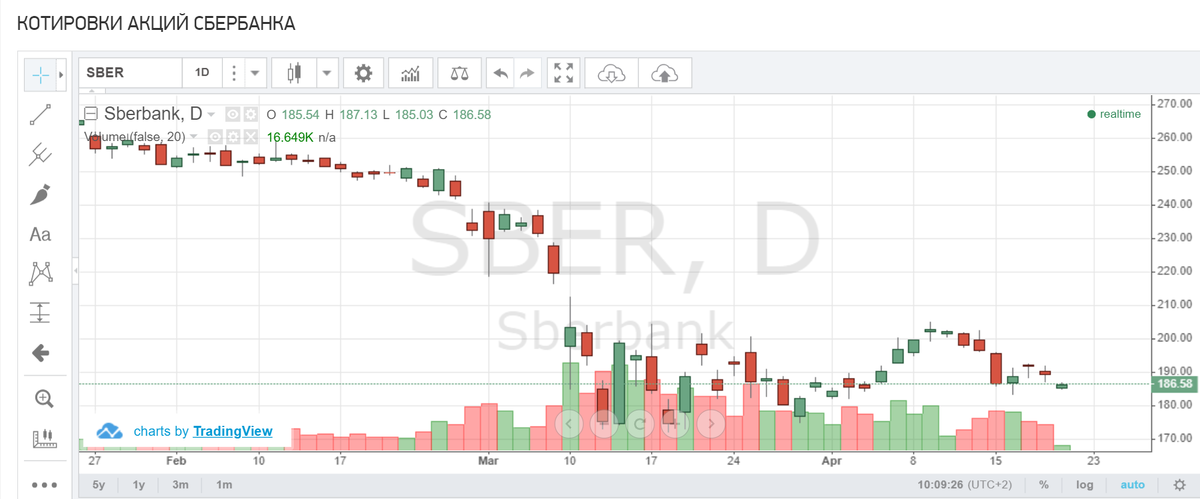The height and width of the screenshot is (499, 1200).
Task: Activate the zoom in magnifier tool
Action: (x=43, y=399)
